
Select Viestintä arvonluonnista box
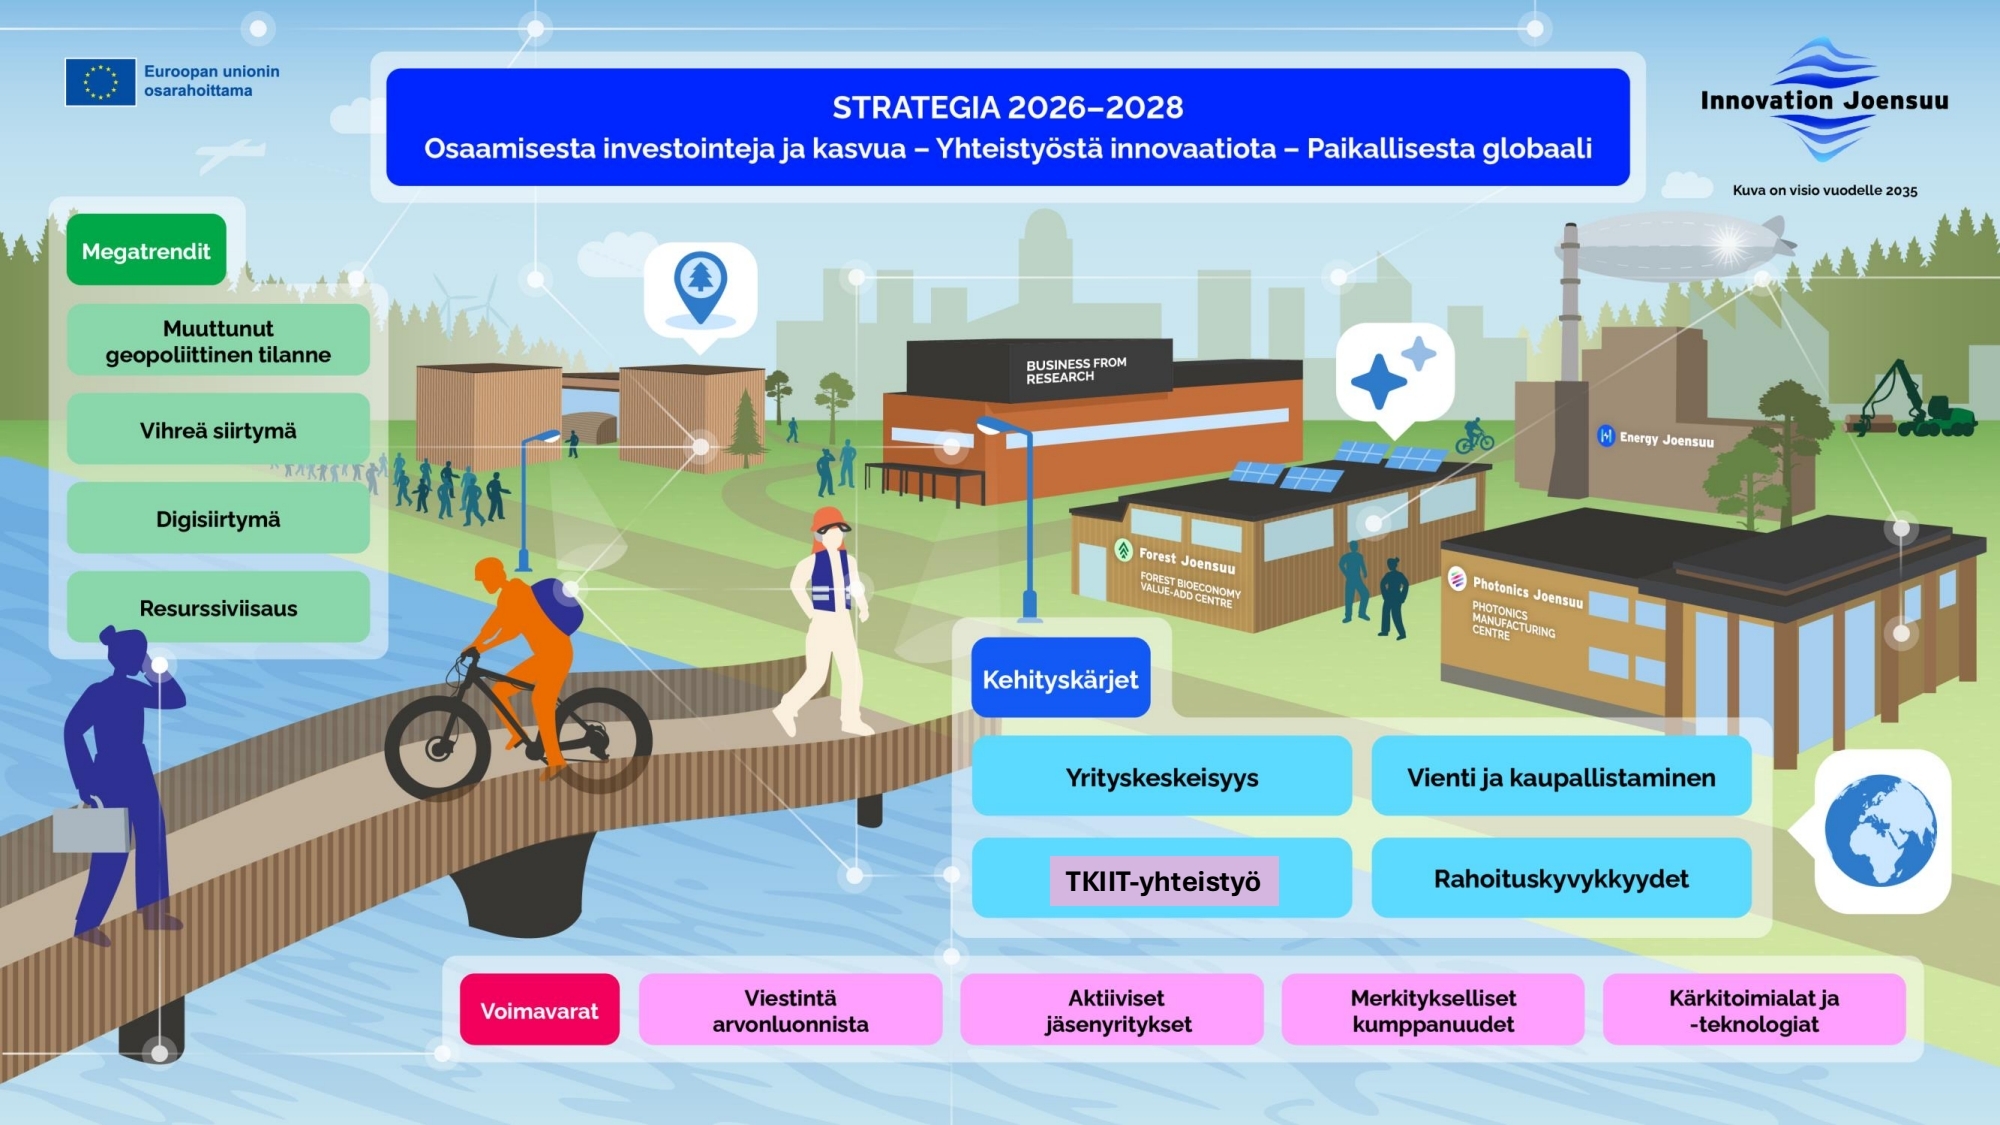click(x=790, y=1010)
